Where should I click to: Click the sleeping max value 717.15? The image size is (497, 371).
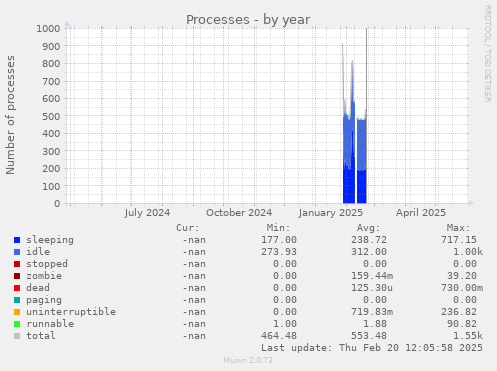459,240
